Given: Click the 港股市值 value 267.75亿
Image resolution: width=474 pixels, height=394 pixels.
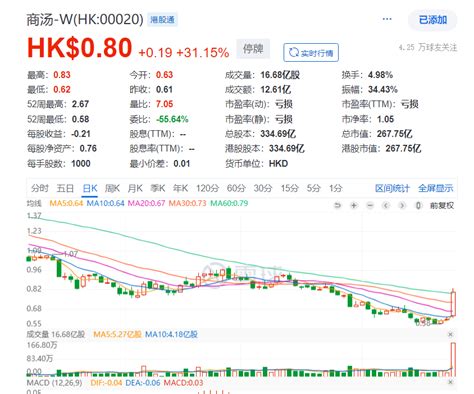Looking at the screenshot, I should [x=403, y=148].
